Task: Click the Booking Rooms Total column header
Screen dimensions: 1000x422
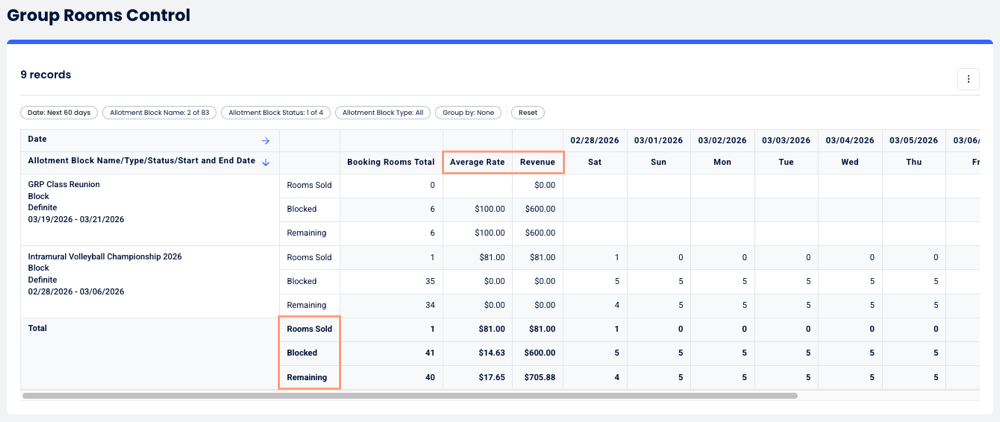Action: [390, 162]
